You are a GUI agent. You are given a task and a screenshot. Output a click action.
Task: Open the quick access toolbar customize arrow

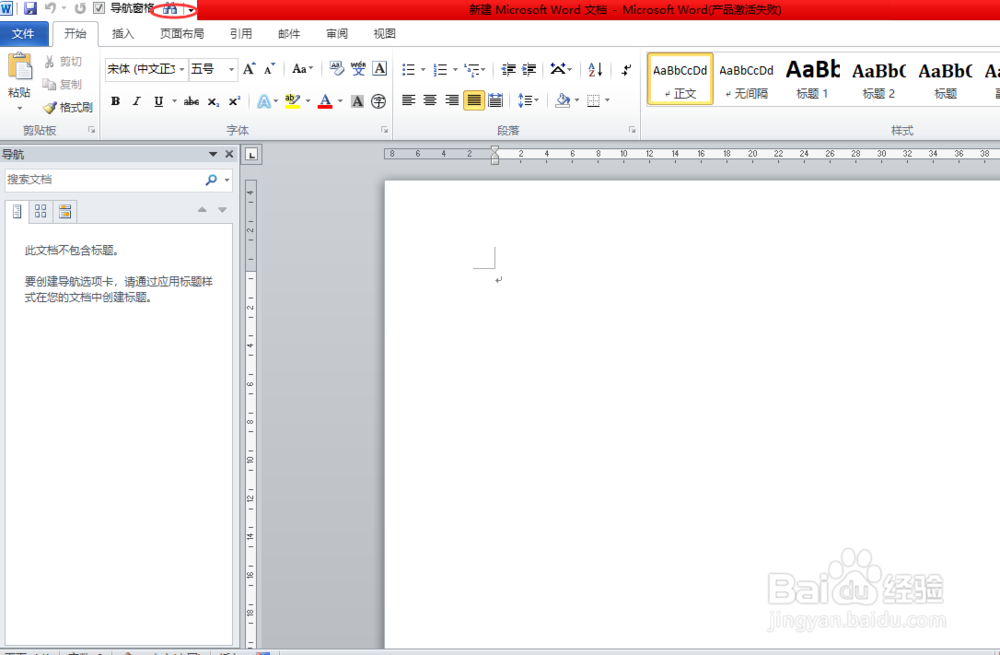pos(191,10)
